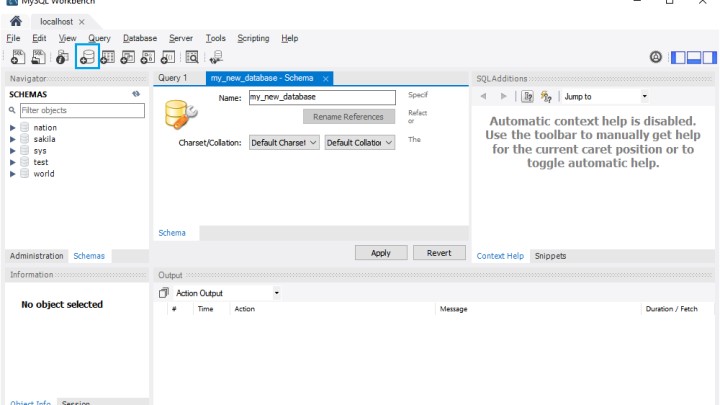Switch to the Snippets tab
The width and height of the screenshot is (720, 405).
550,256
